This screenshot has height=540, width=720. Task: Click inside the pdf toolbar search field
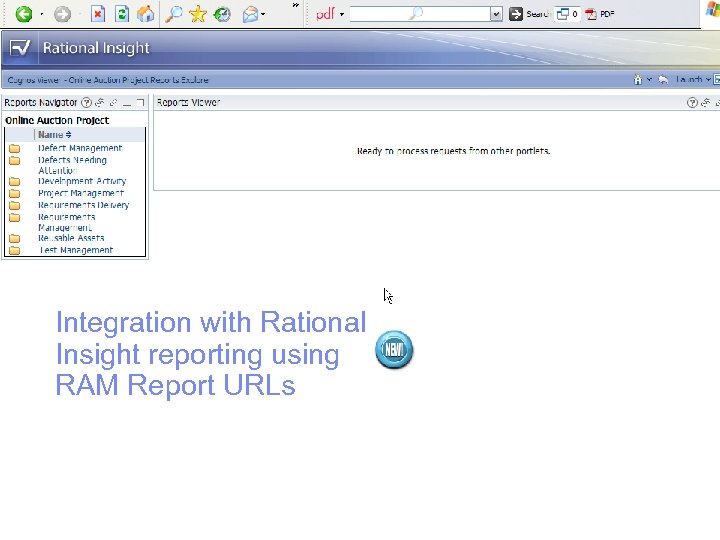420,14
